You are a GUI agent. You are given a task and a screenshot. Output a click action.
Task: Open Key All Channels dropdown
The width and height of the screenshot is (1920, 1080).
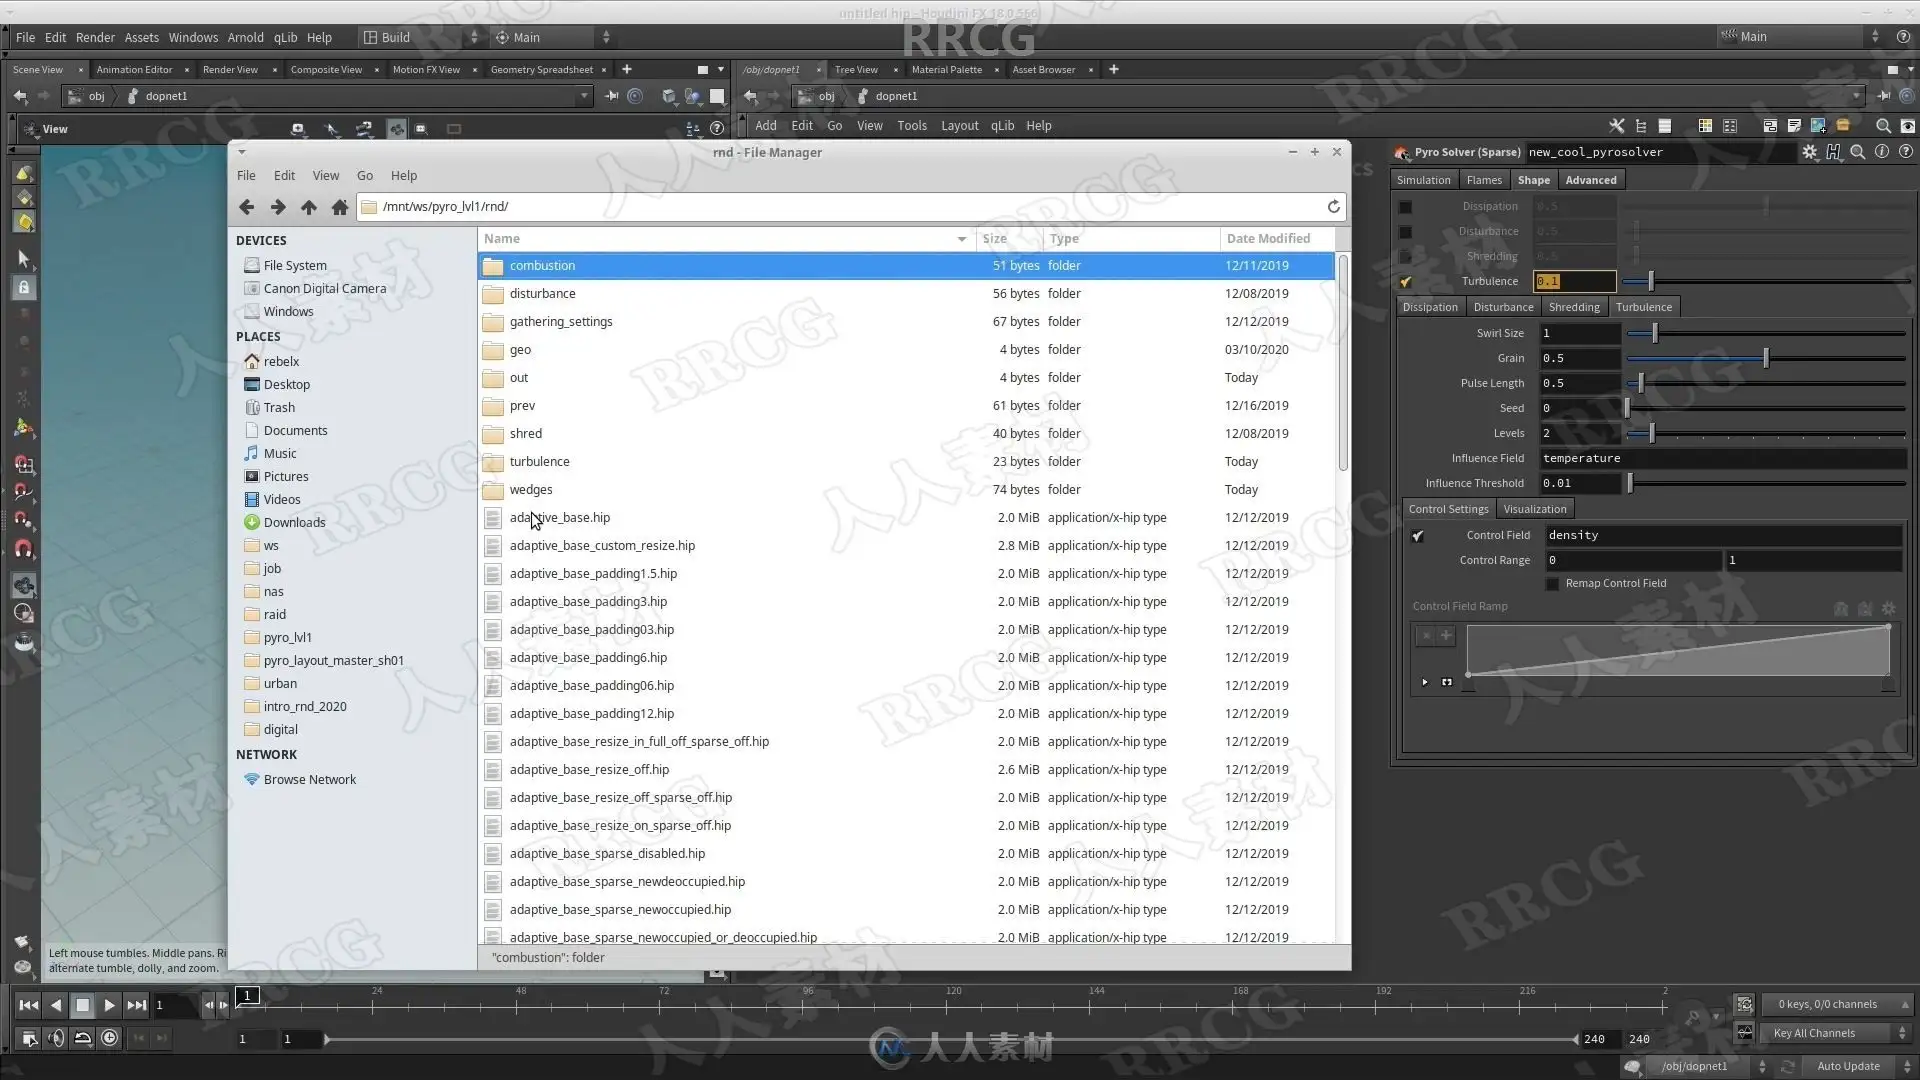(x=1839, y=1033)
